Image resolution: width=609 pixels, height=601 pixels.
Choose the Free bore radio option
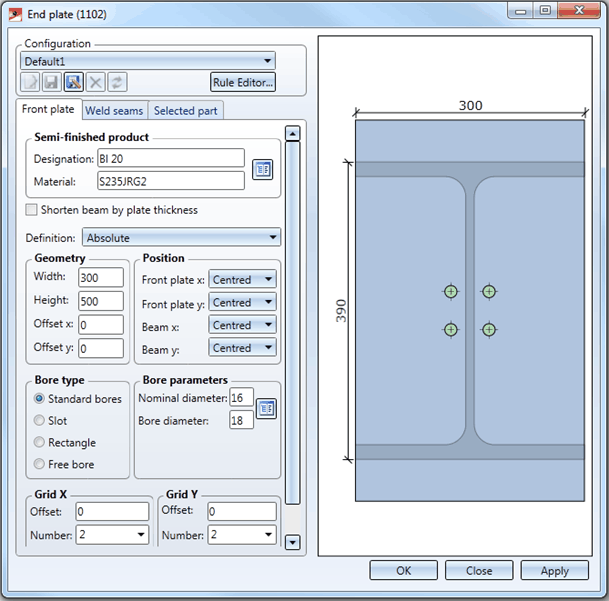40,464
